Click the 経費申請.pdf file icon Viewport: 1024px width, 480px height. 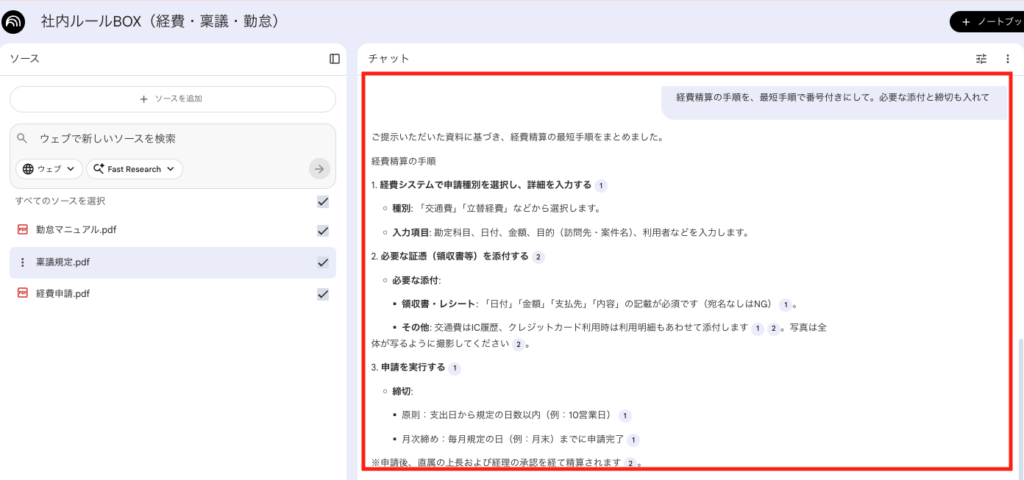(22, 294)
